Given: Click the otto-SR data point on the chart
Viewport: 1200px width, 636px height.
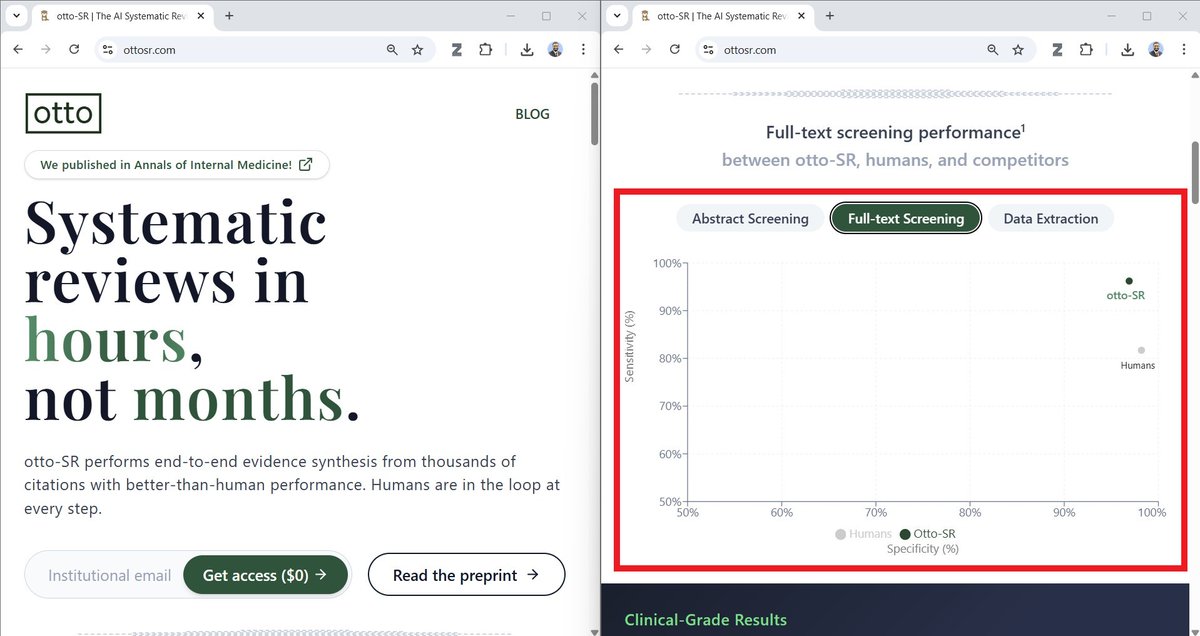Looking at the screenshot, I should point(1129,281).
